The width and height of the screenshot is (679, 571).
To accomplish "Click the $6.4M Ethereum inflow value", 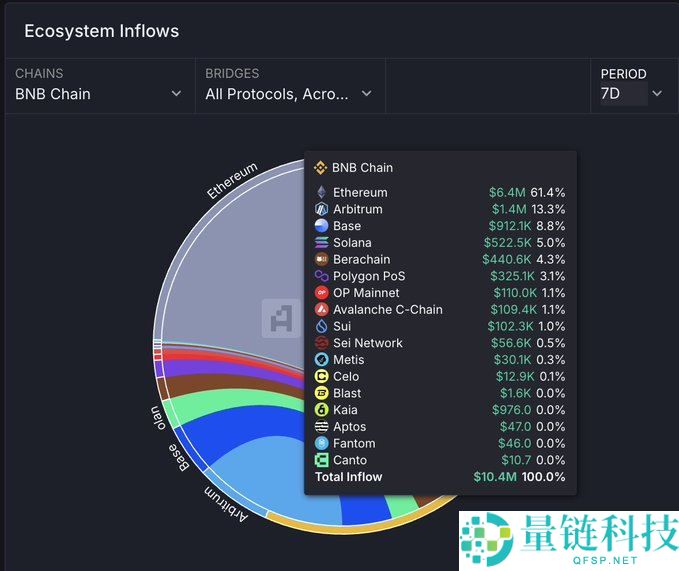I will coord(507,193).
